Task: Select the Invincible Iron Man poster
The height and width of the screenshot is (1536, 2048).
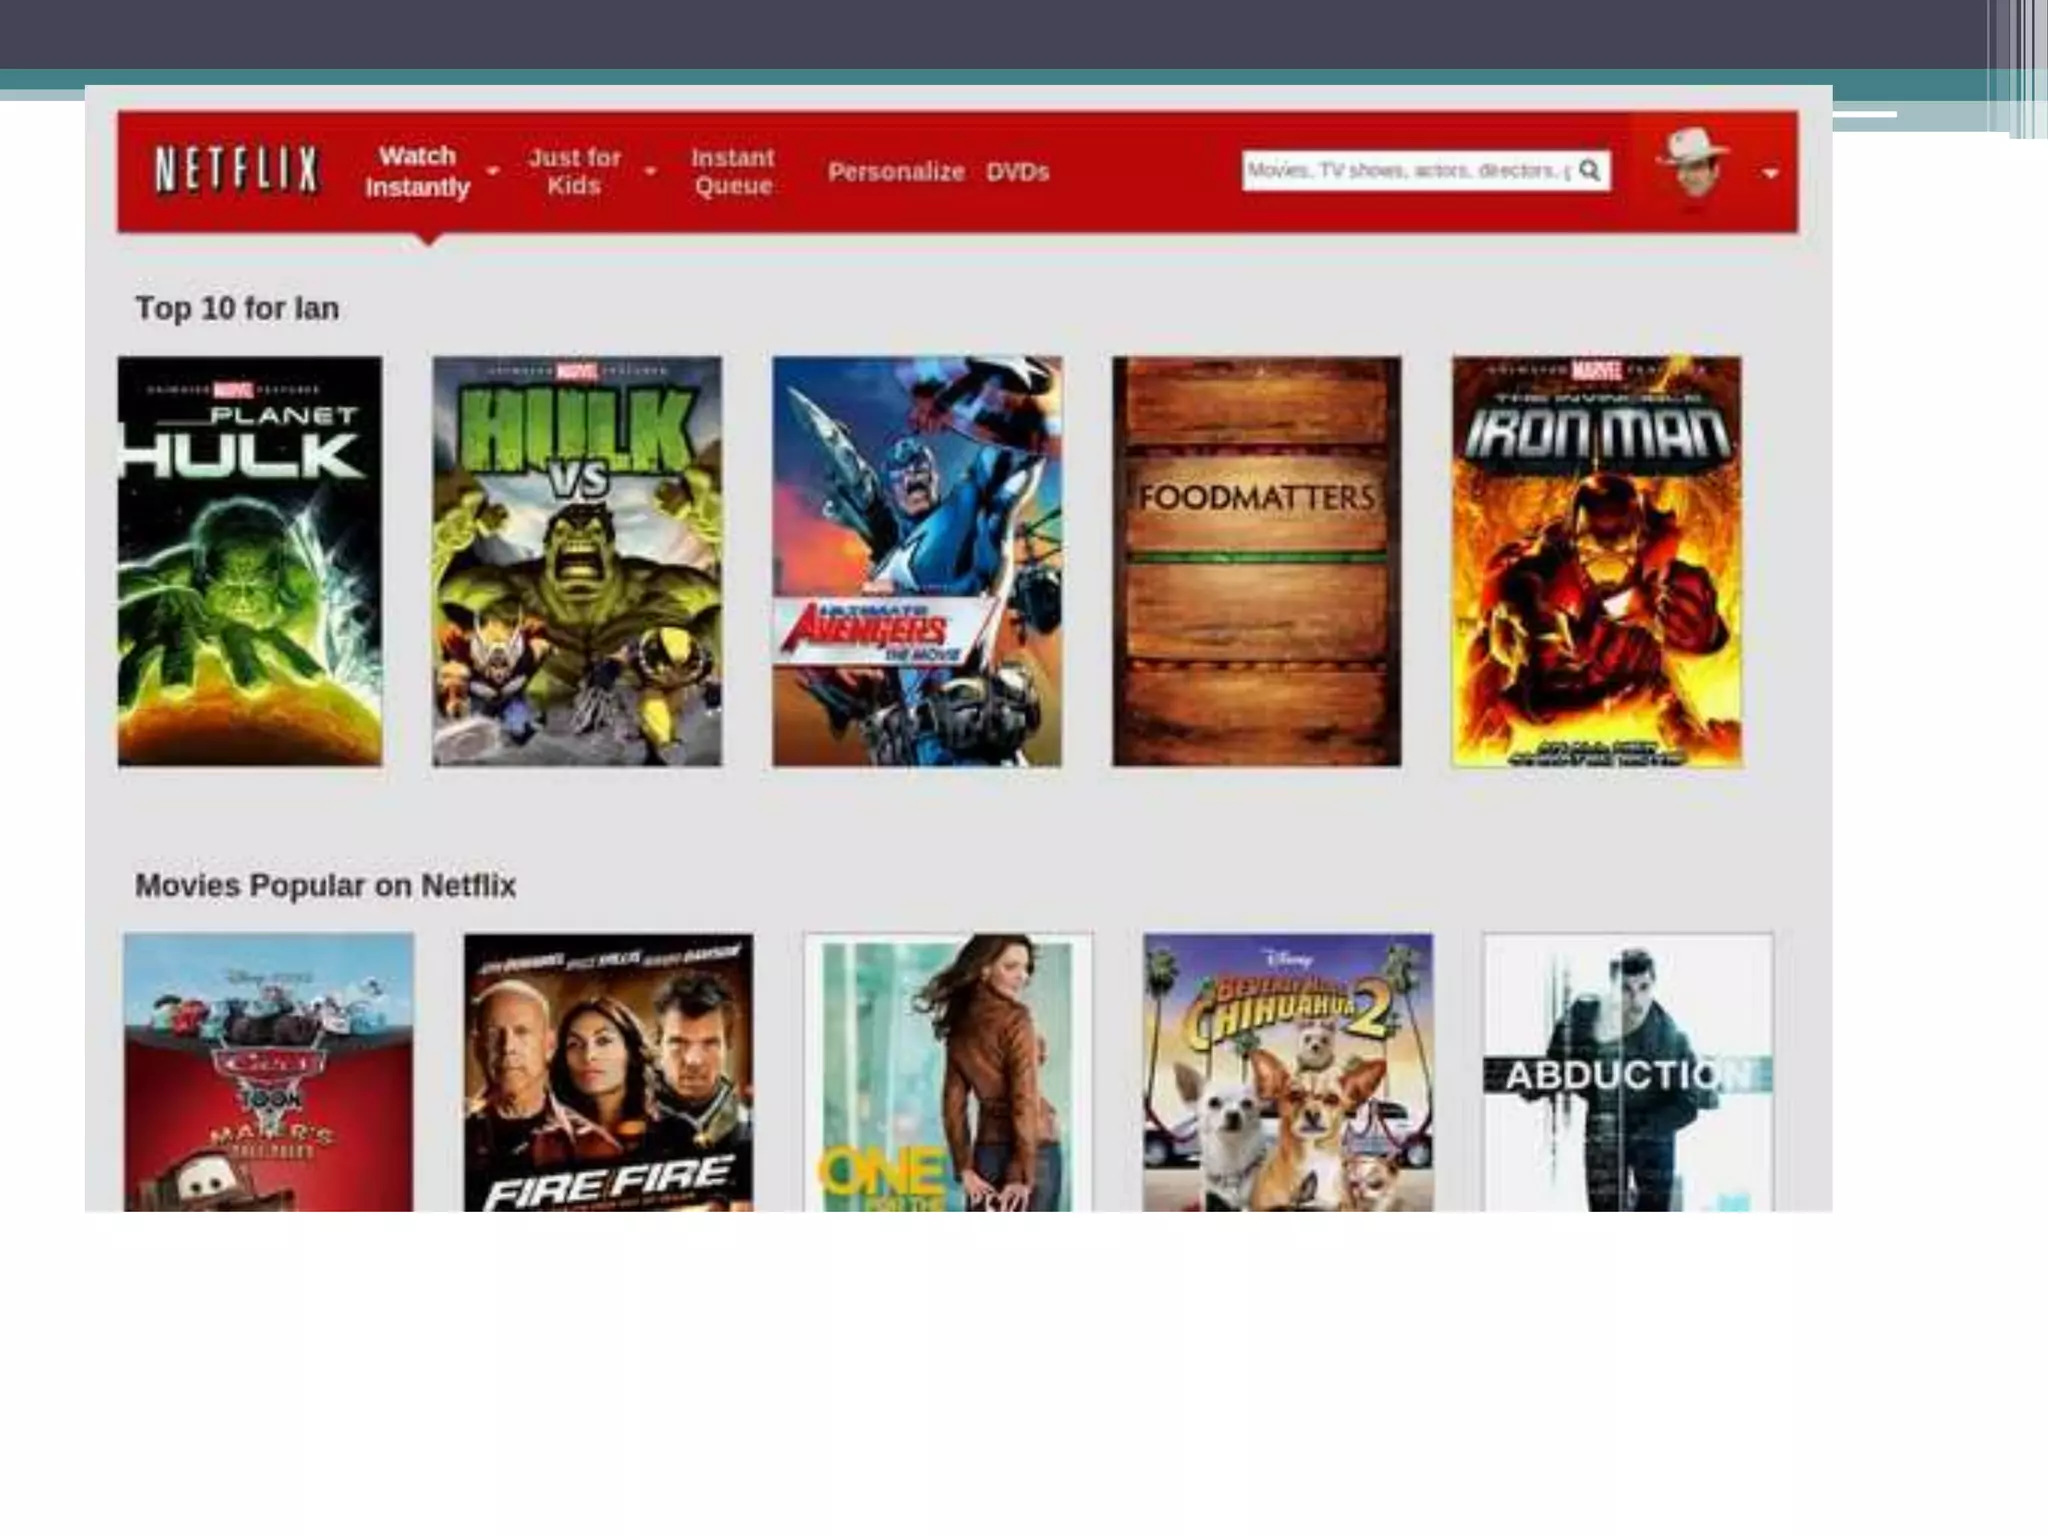Action: tap(1597, 561)
